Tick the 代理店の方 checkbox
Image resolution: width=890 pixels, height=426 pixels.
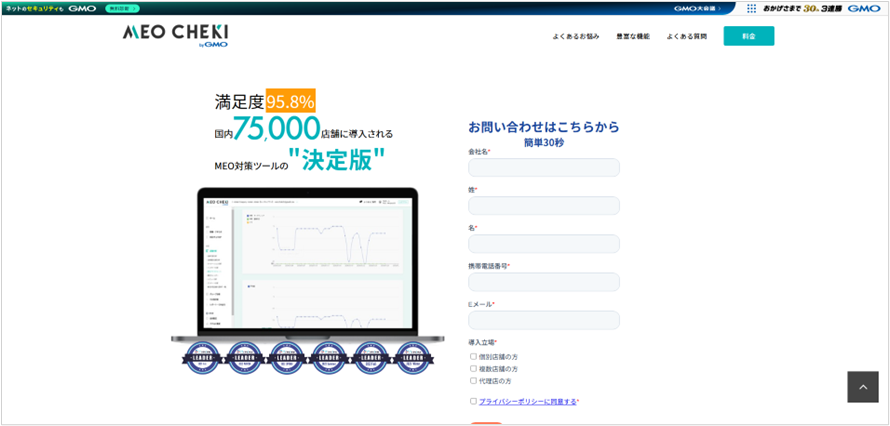tap(473, 381)
